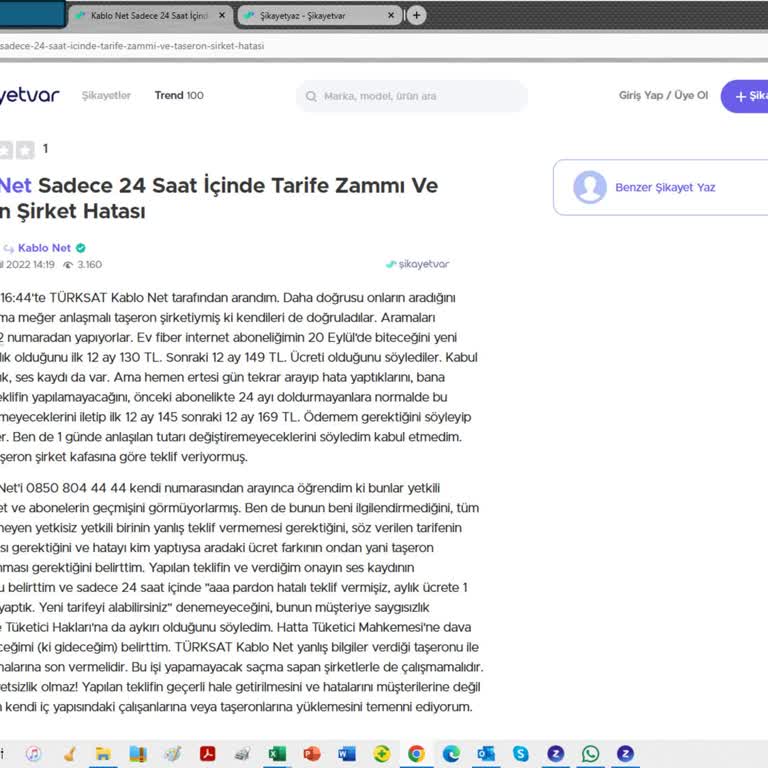Open the WinRAR archive icon in taskbar
Screen dimensions: 768x768
point(138,753)
